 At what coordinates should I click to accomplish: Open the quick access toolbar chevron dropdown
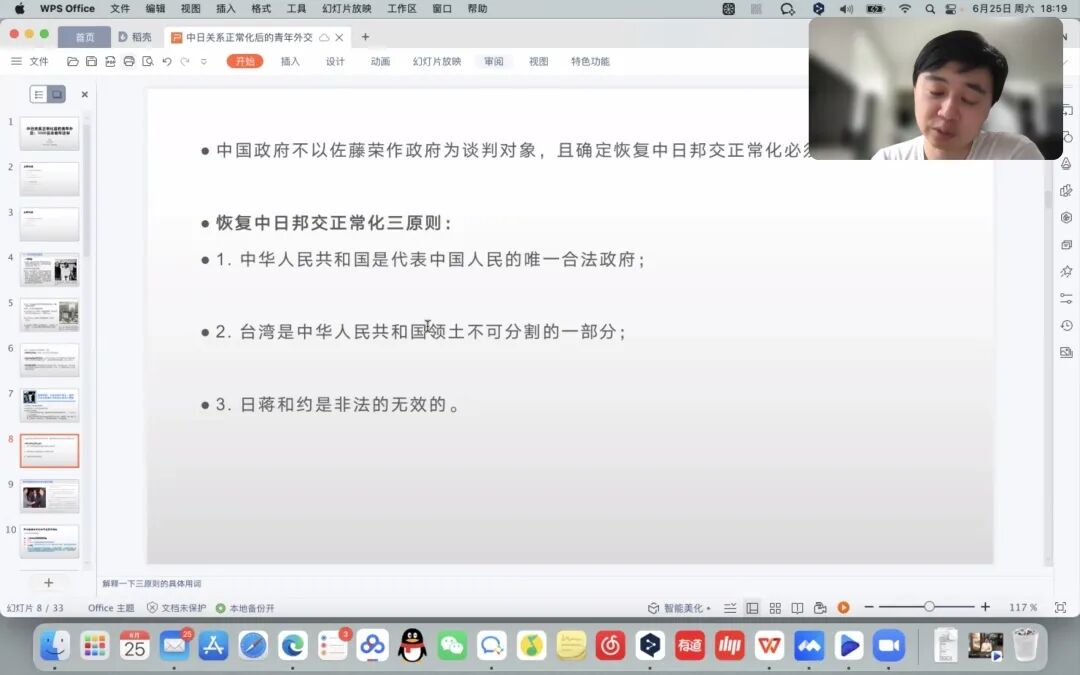coord(204,61)
